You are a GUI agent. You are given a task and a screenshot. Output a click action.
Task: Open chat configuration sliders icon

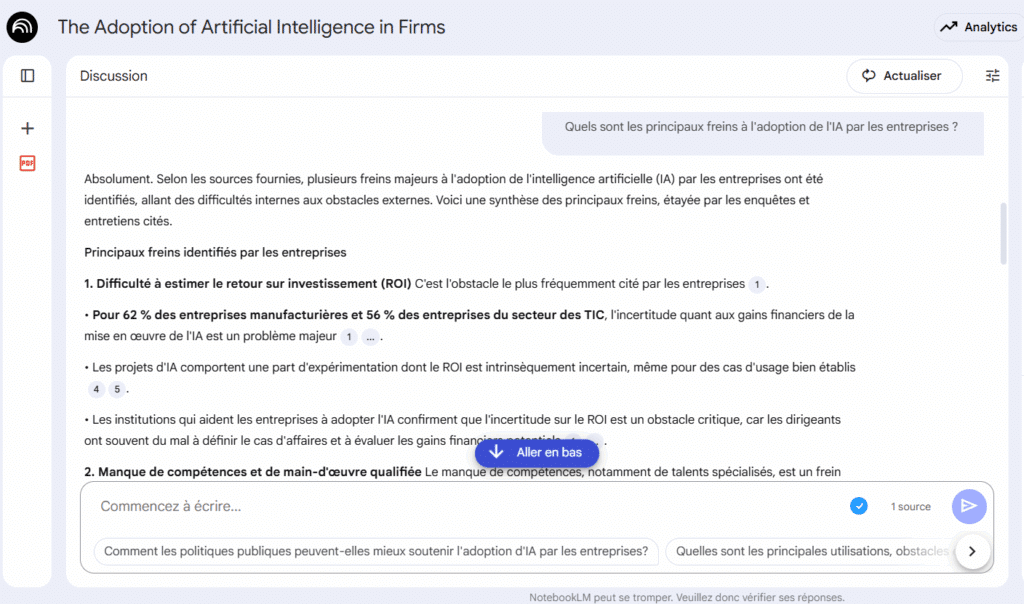(x=992, y=76)
